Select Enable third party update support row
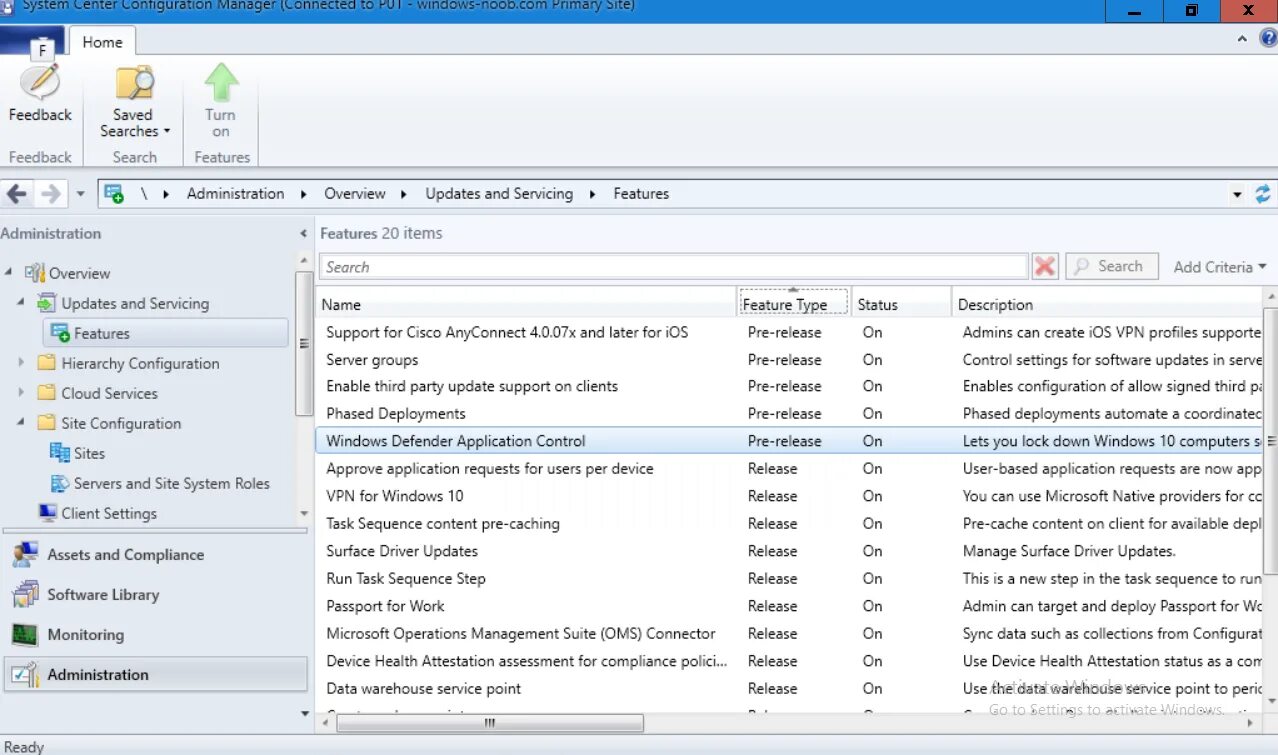 pyautogui.click(x=790, y=386)
